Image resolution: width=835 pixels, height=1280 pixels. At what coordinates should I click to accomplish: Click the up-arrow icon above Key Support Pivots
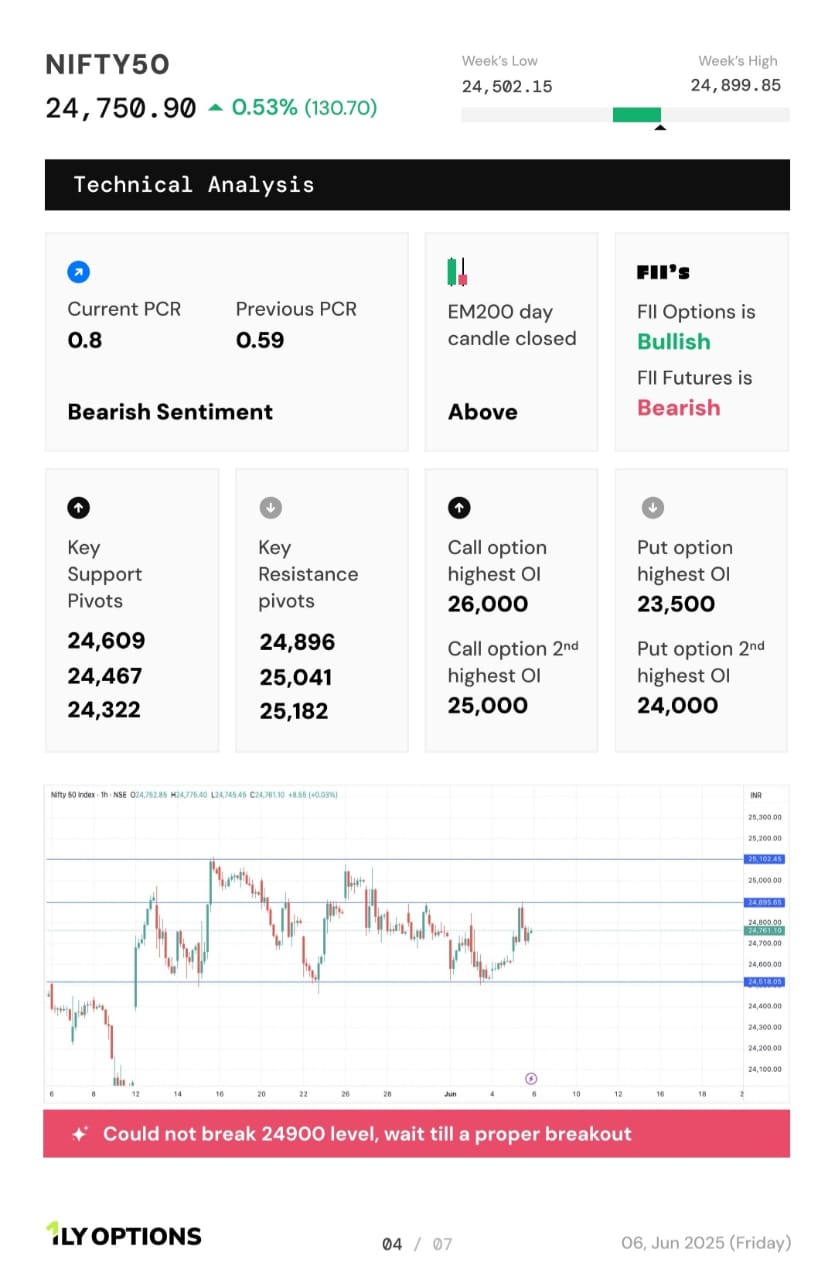point(78,508)
